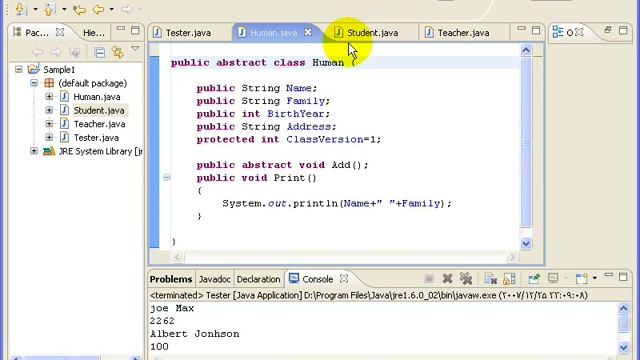Click editor vertical scrollbar thumb
This screenshot has height=360, width=640.
tap(526, 142)
